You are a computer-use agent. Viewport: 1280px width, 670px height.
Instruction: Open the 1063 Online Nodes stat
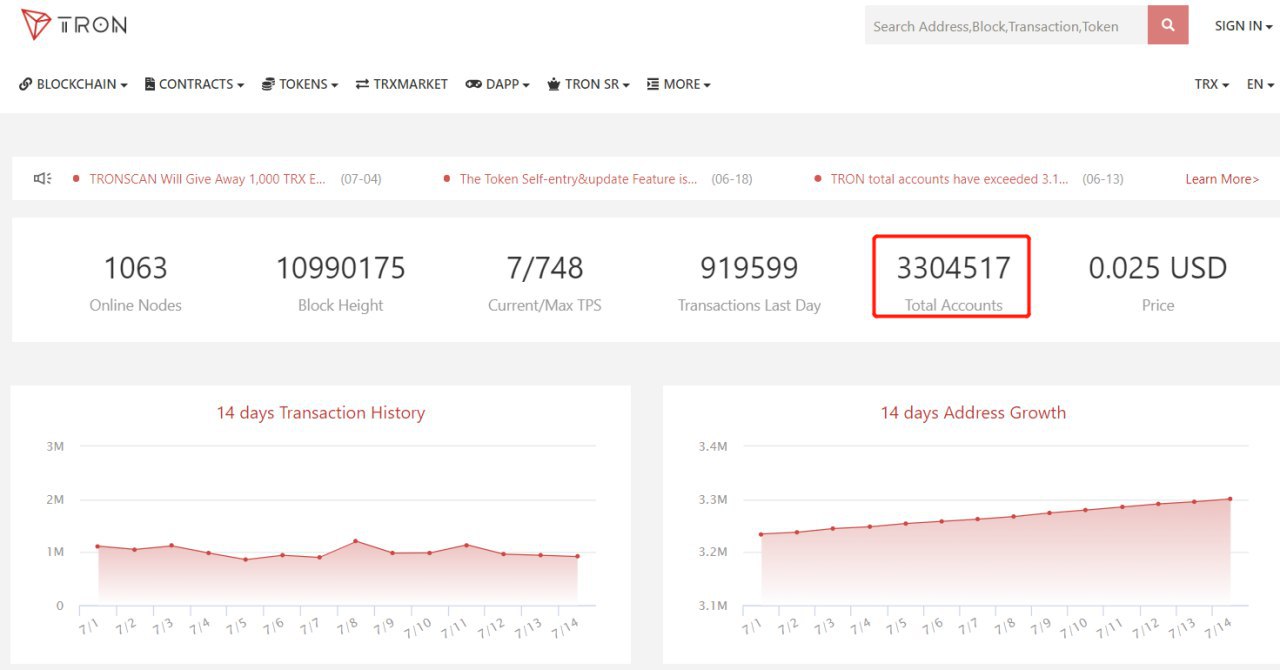[136, 283]
